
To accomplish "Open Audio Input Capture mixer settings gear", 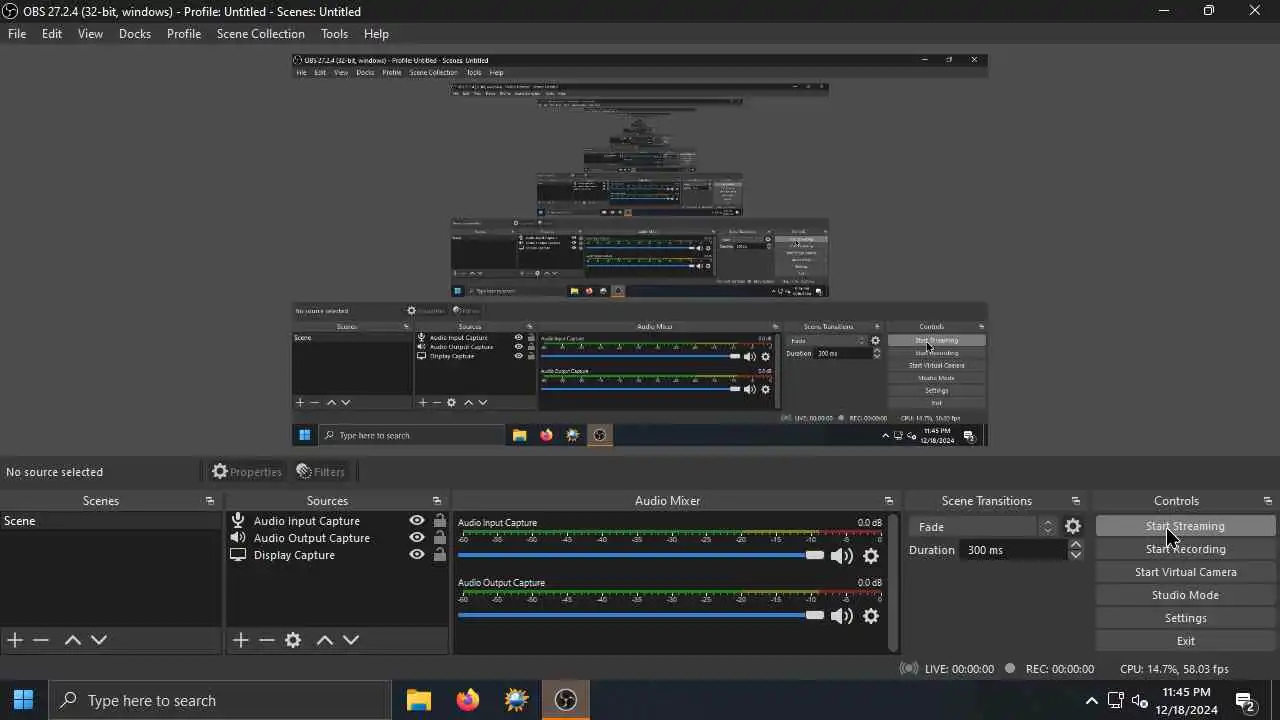I will [871, 556].
